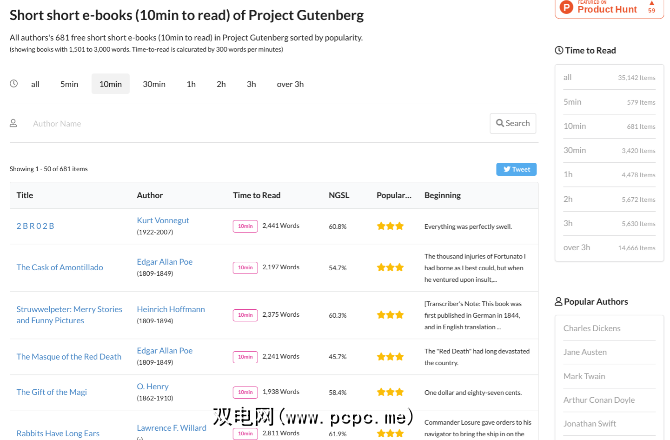This screenshot has width=670, height=440.
Task: Open the Lawrence F. Willard author link
Action: pos(171,428)
